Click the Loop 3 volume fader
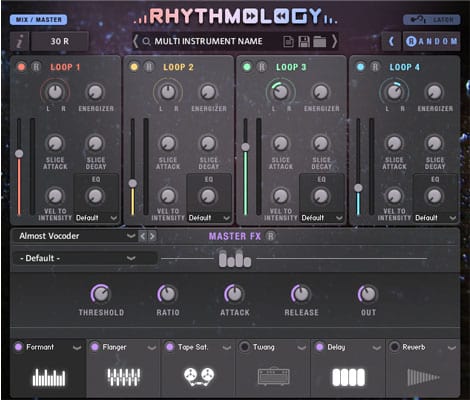 point(246,147)
